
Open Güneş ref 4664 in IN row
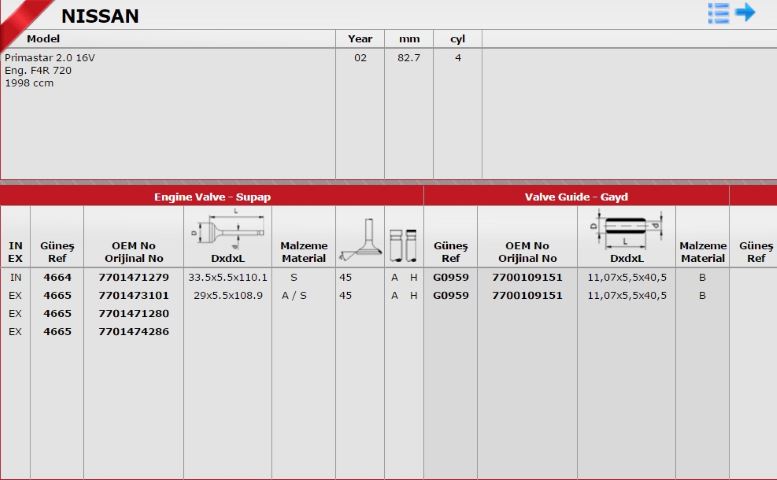point(57,277)
